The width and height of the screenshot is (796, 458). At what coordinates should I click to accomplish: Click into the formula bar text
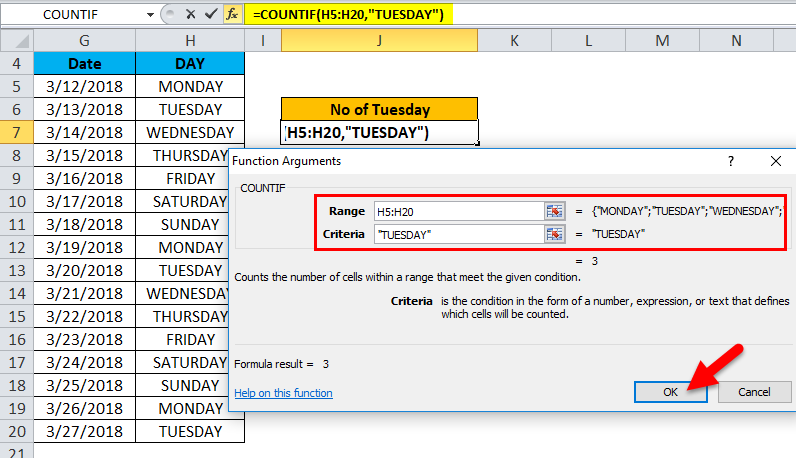pyautogui.click(x=348, y=14)
